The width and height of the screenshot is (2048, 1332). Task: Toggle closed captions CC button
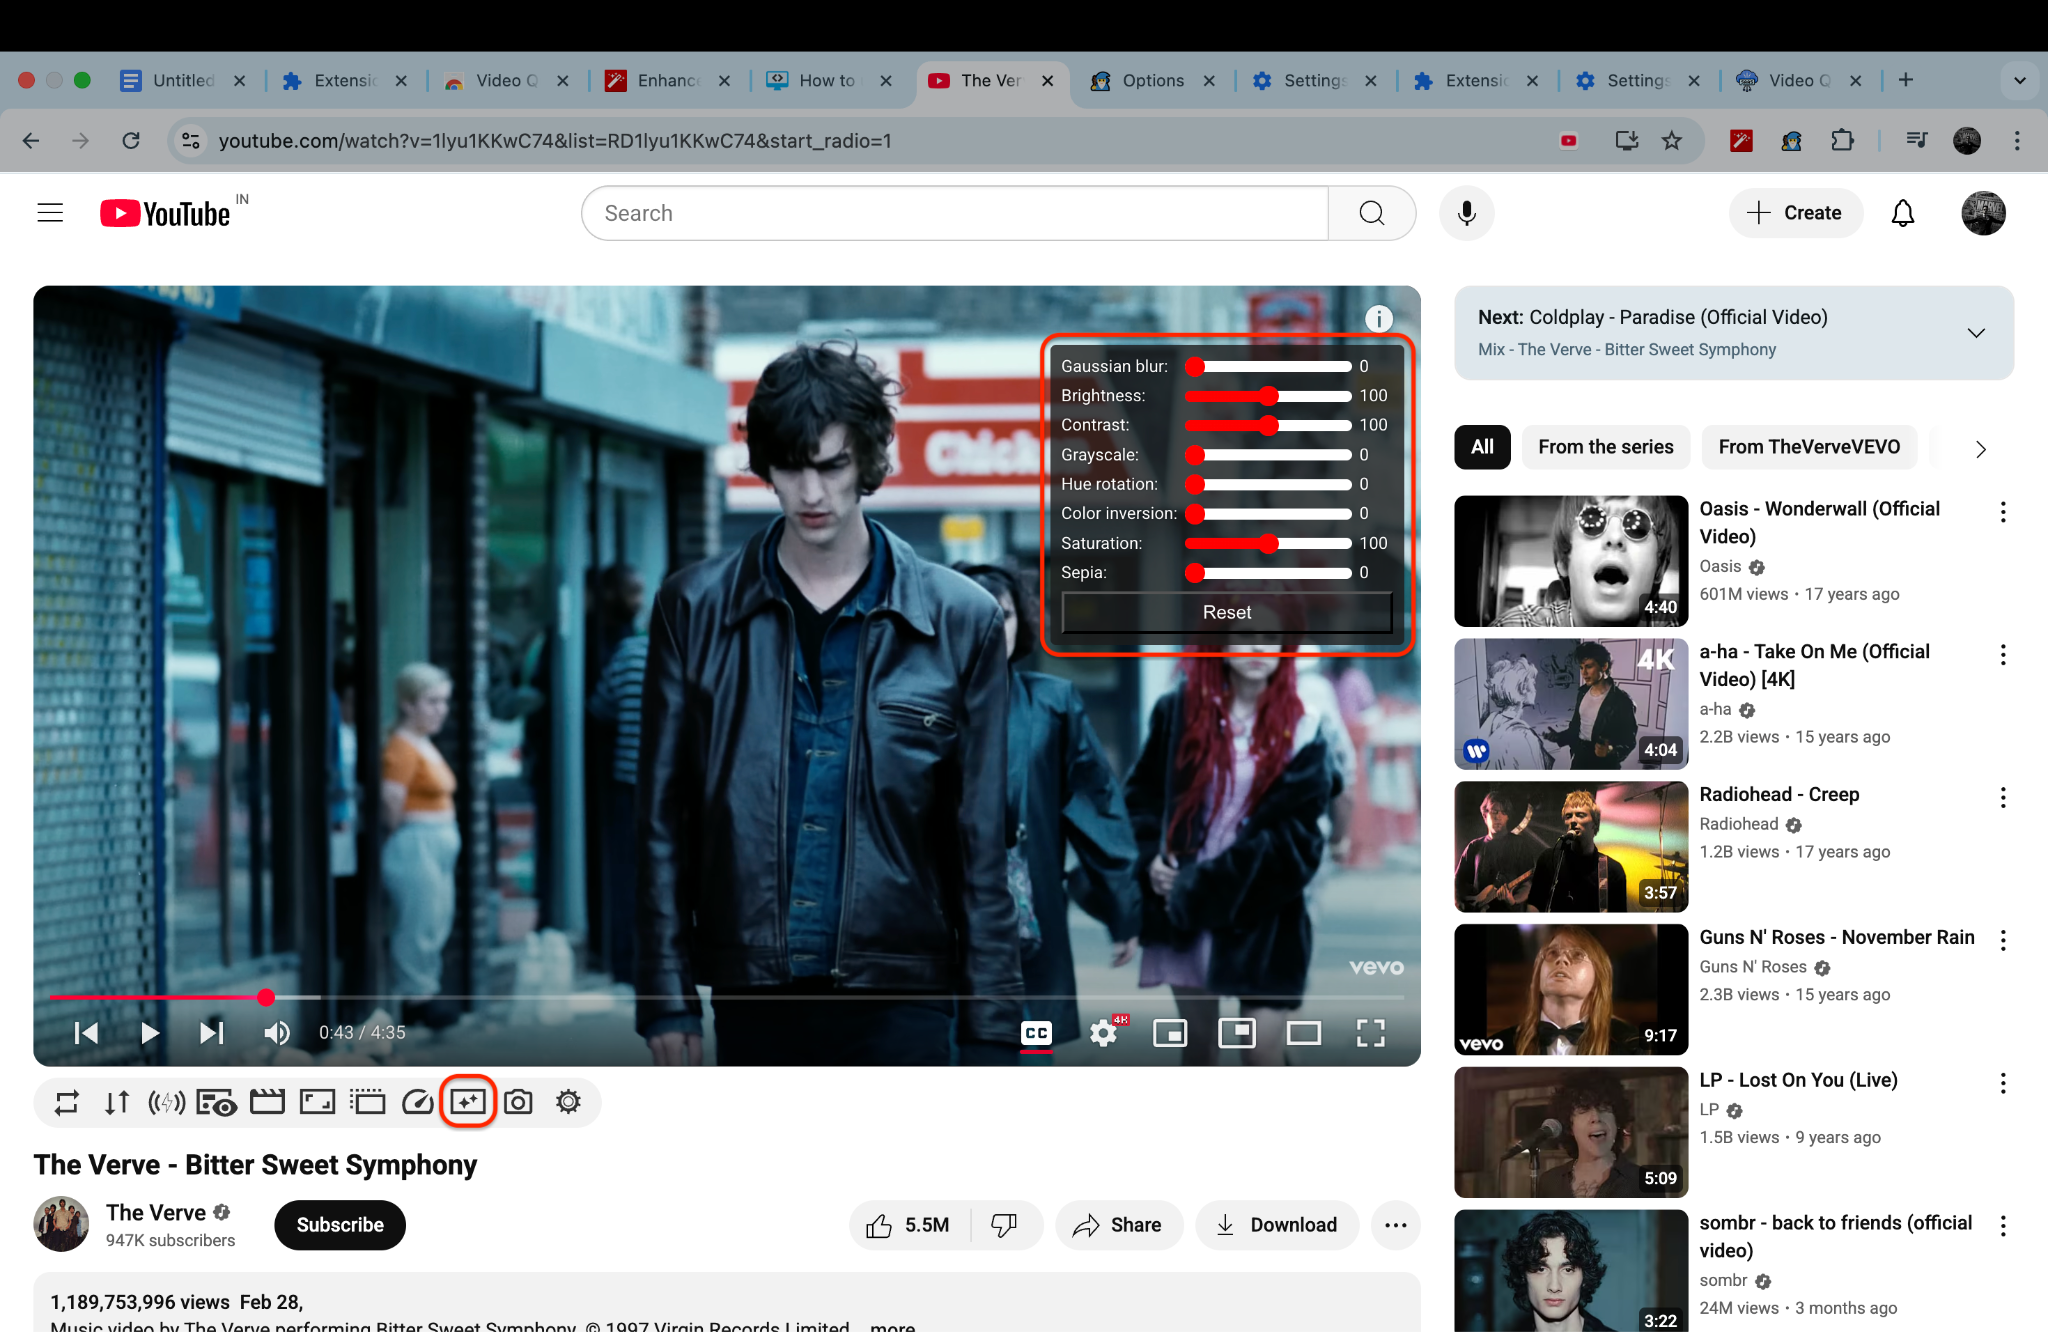[1036, 1033]
